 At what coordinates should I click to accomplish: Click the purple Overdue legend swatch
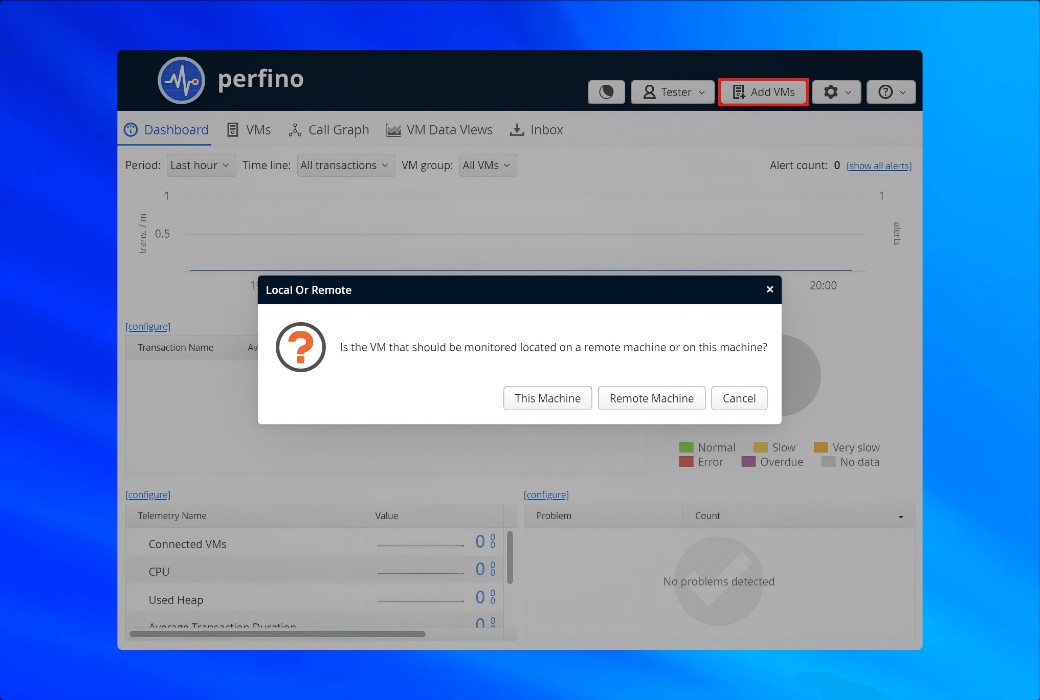click(748, 462)
